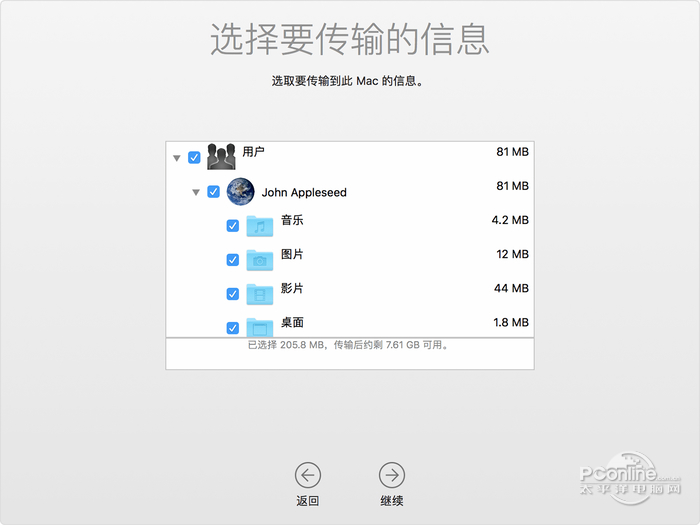Click the 12 MB size value
Image resolution: width=700 pixels, height=525 pixels.
512,254
